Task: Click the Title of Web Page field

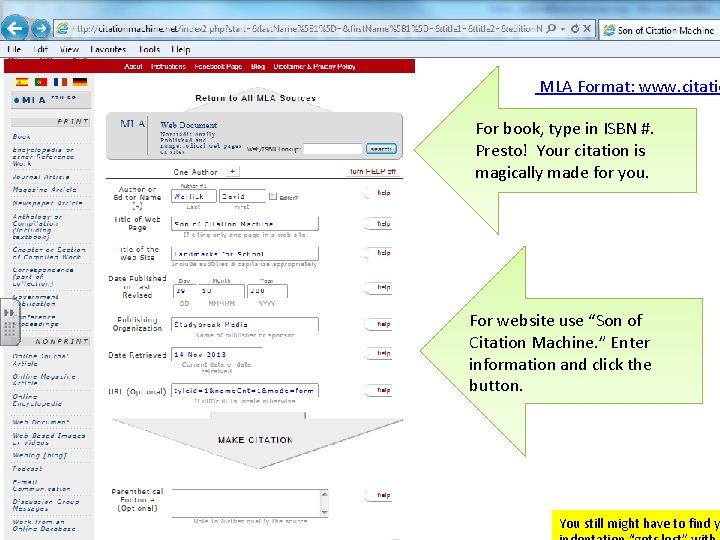Action: click(x=245, y=224)
